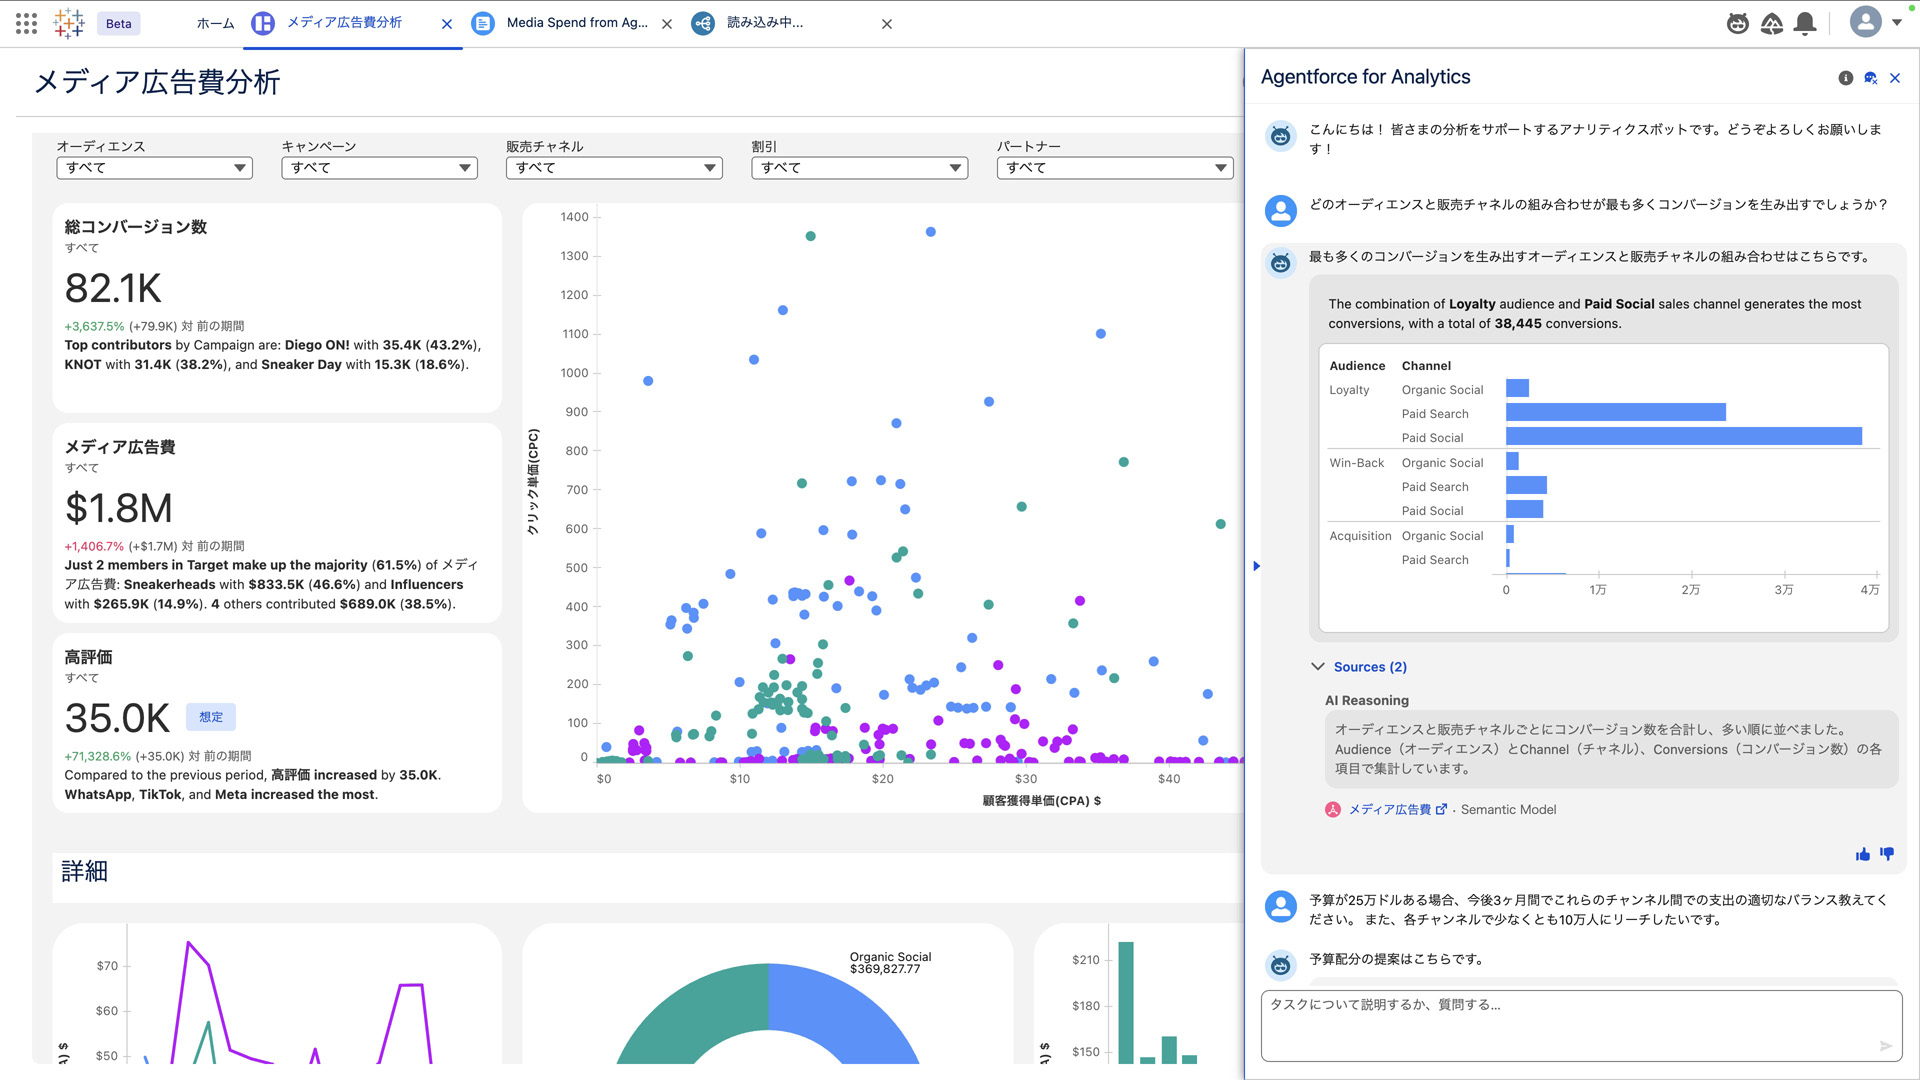The height and width of the screenshot is (1080, 1920).
Task: Click the AI Reasoning heading
Action: (x=1367, y=701)
